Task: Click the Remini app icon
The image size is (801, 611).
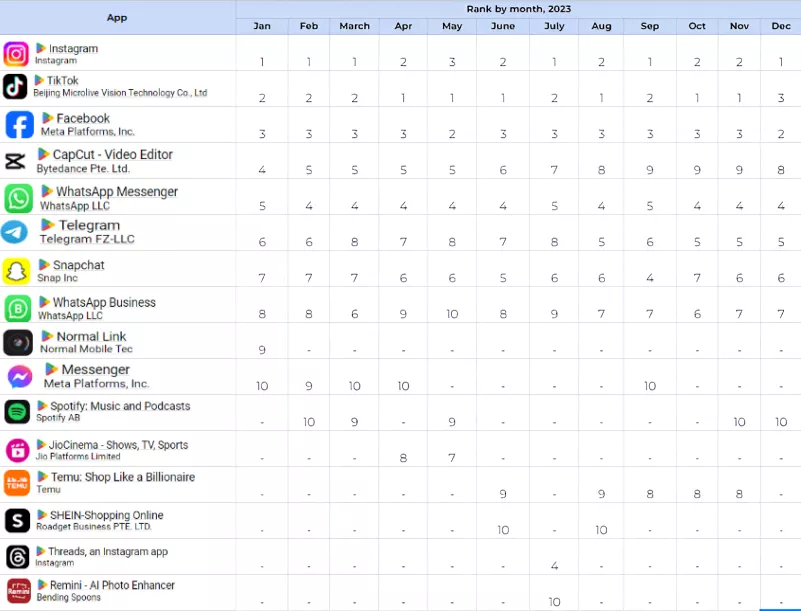Action: (x=19, y=591)
